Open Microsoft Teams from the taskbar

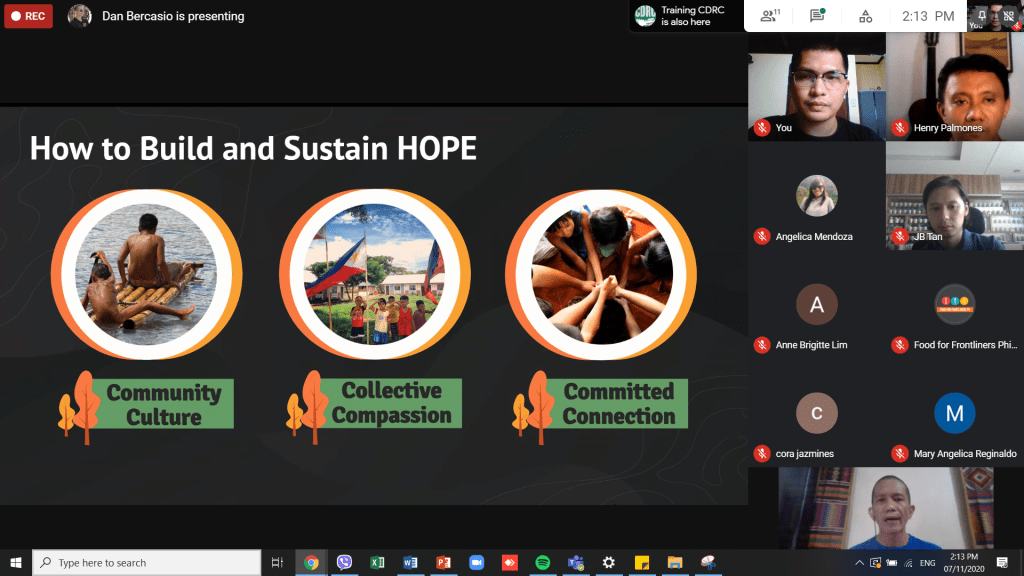[575, 563]
